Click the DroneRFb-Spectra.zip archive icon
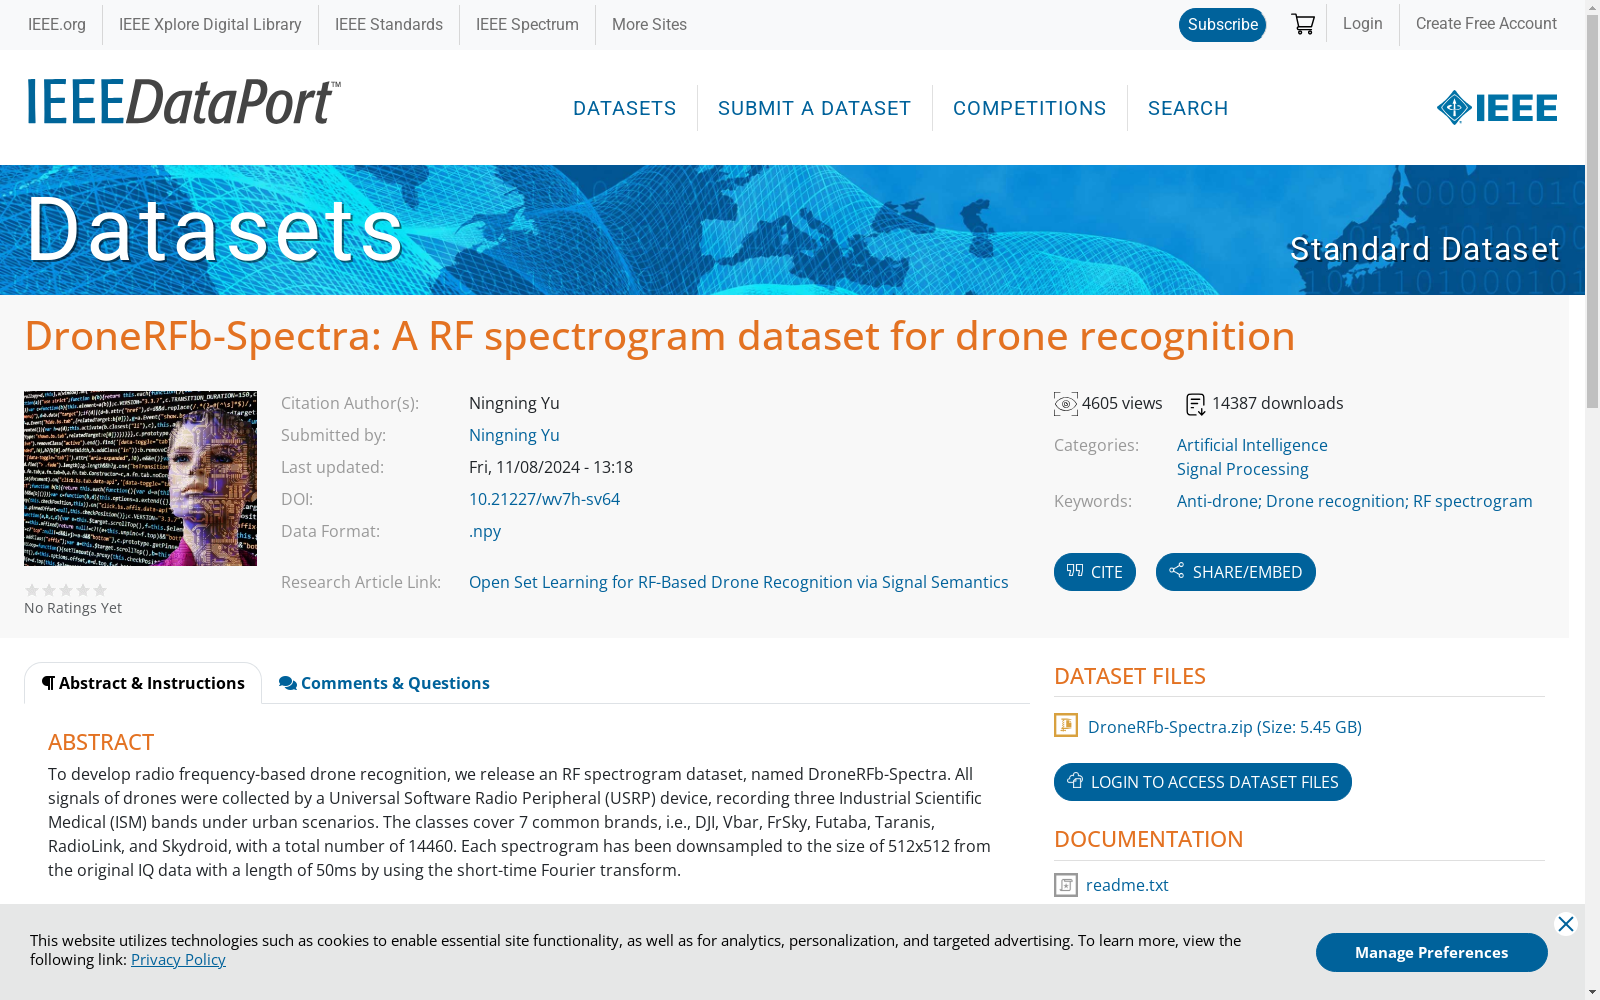This screenshot has height=1000, width=1600. 1066,725
